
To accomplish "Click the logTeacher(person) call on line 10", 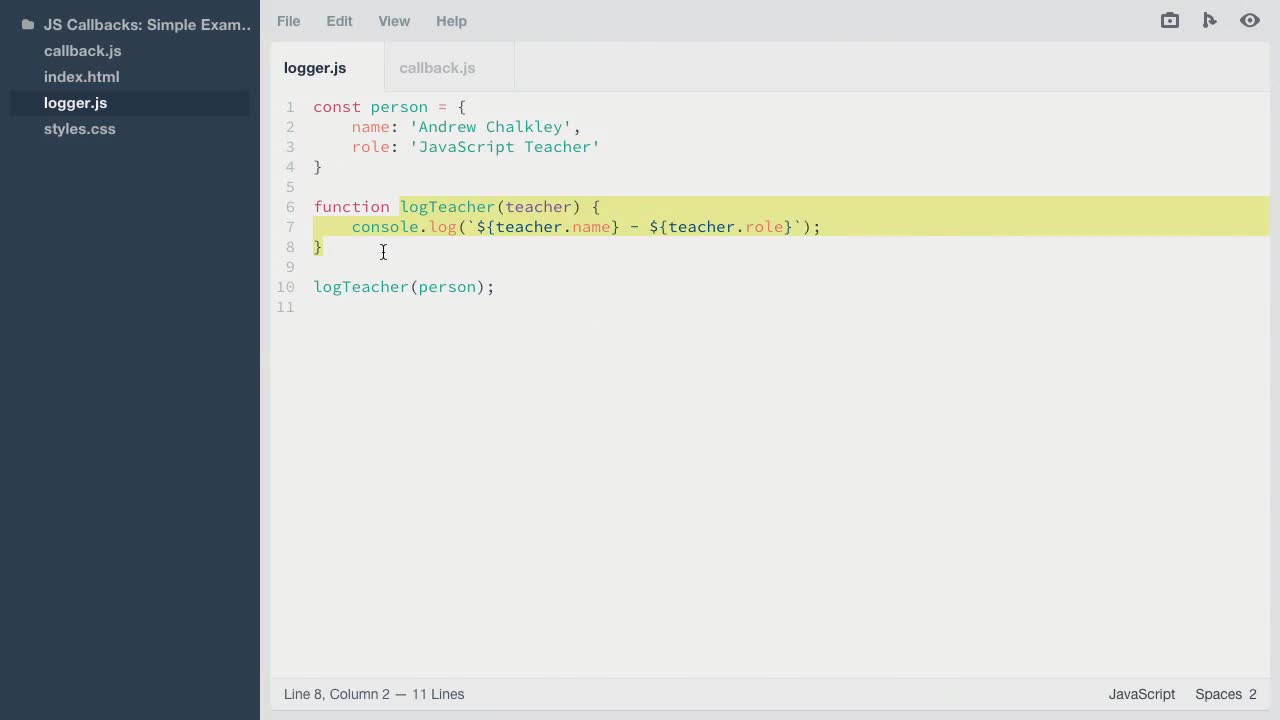I will [403, 287].
